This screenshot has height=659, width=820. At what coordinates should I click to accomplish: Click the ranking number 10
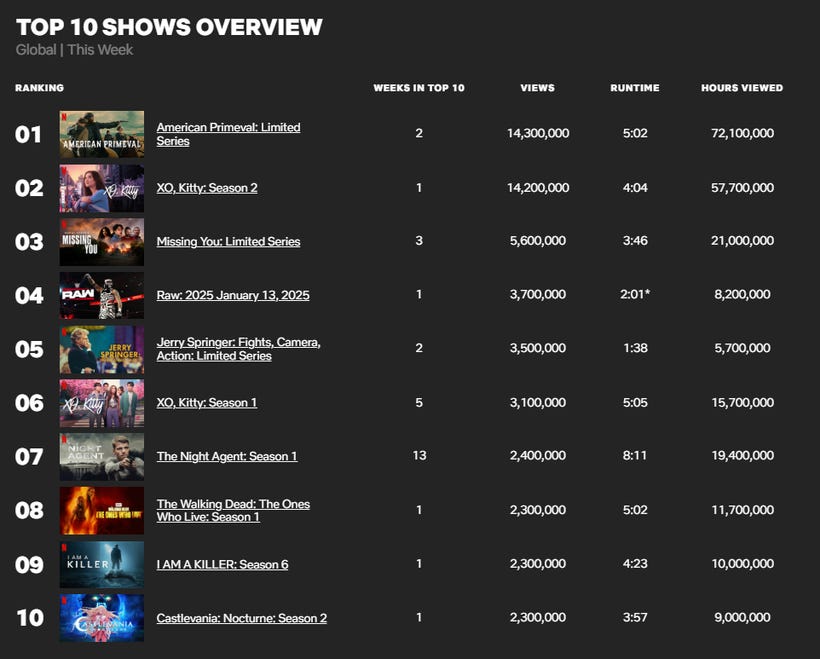tap(30, 618)
